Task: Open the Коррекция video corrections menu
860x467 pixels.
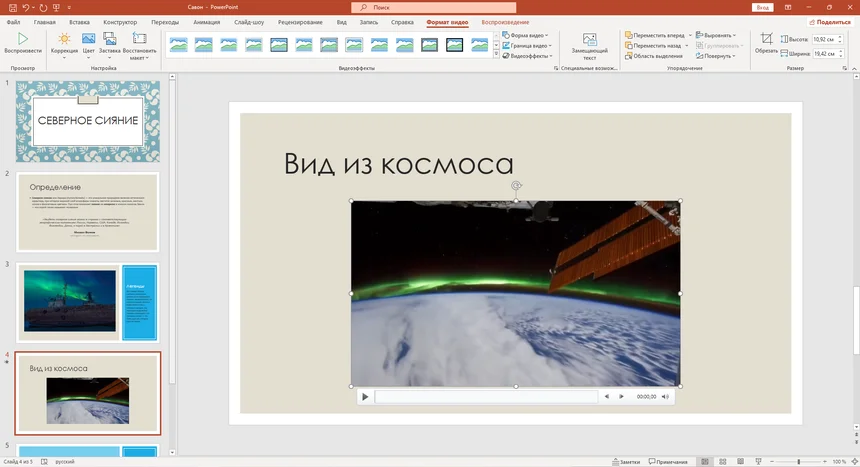Action: 64,46
